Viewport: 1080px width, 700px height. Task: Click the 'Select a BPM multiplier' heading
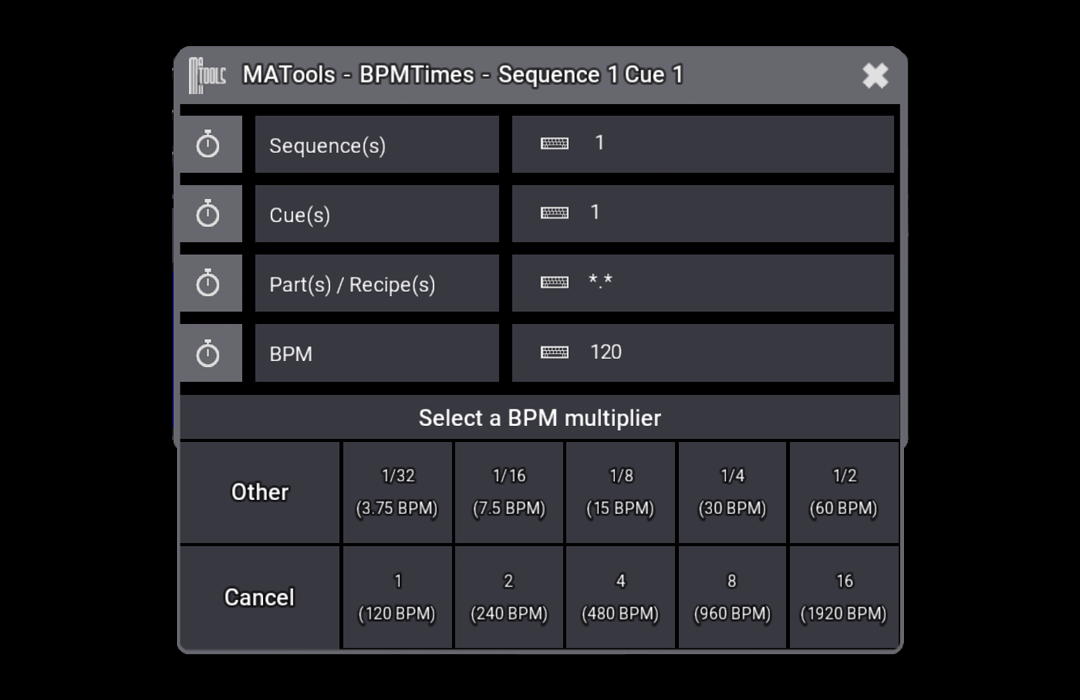540,418
